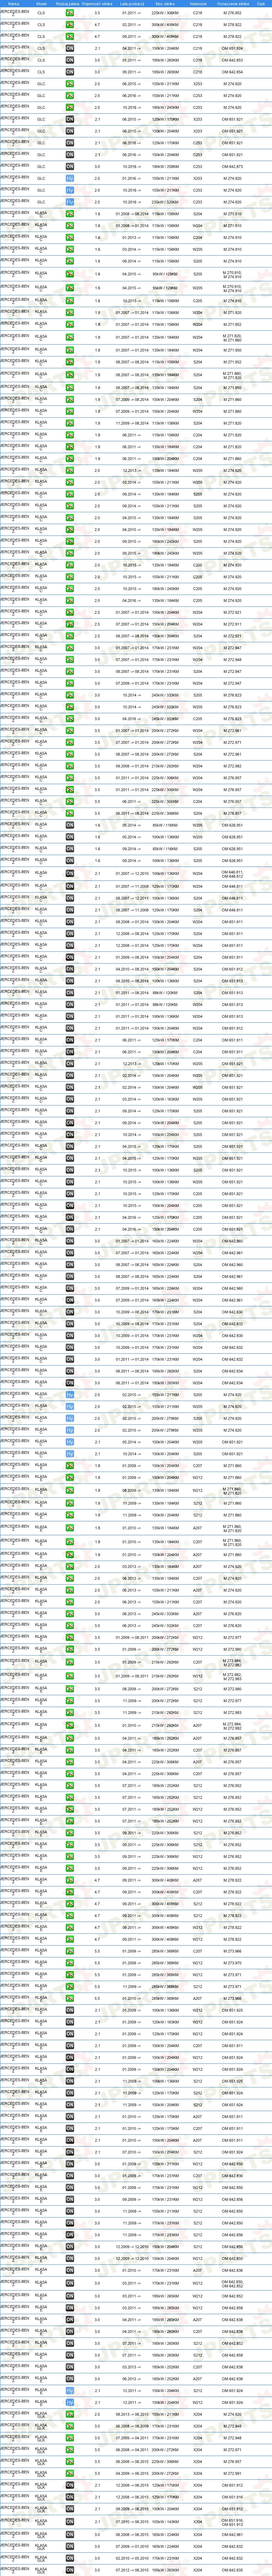Click the Oznaczenie silnika column header
The width and height of the screenshot is (272, 2576).
coord(233,4)
